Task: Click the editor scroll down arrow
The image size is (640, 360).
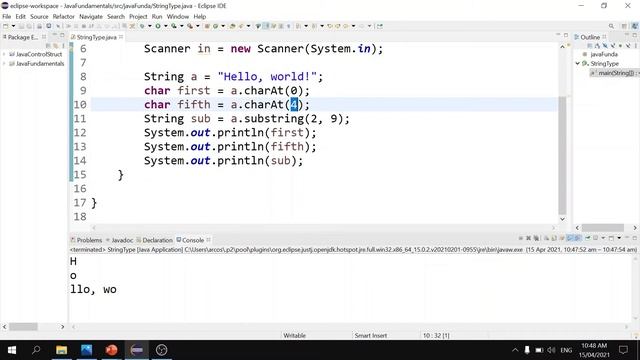Action: click(562, 219)
